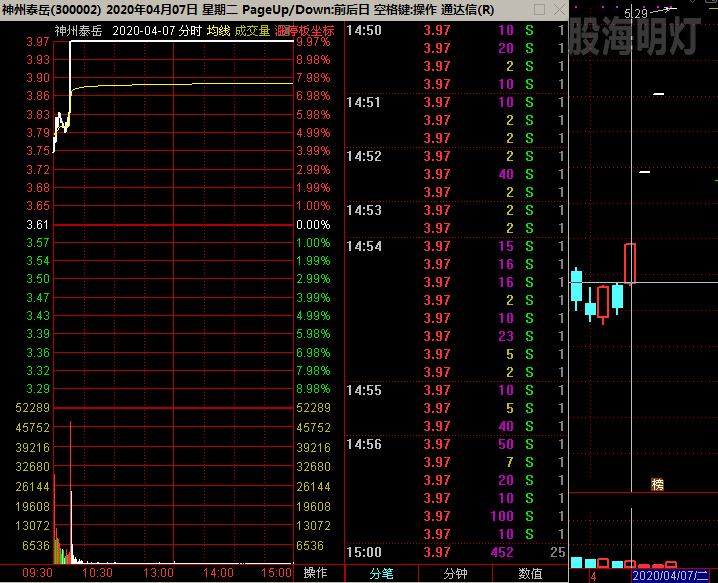Click the 14:55 time row
This screenshot has width=718, height=583.
coord(456,390)
